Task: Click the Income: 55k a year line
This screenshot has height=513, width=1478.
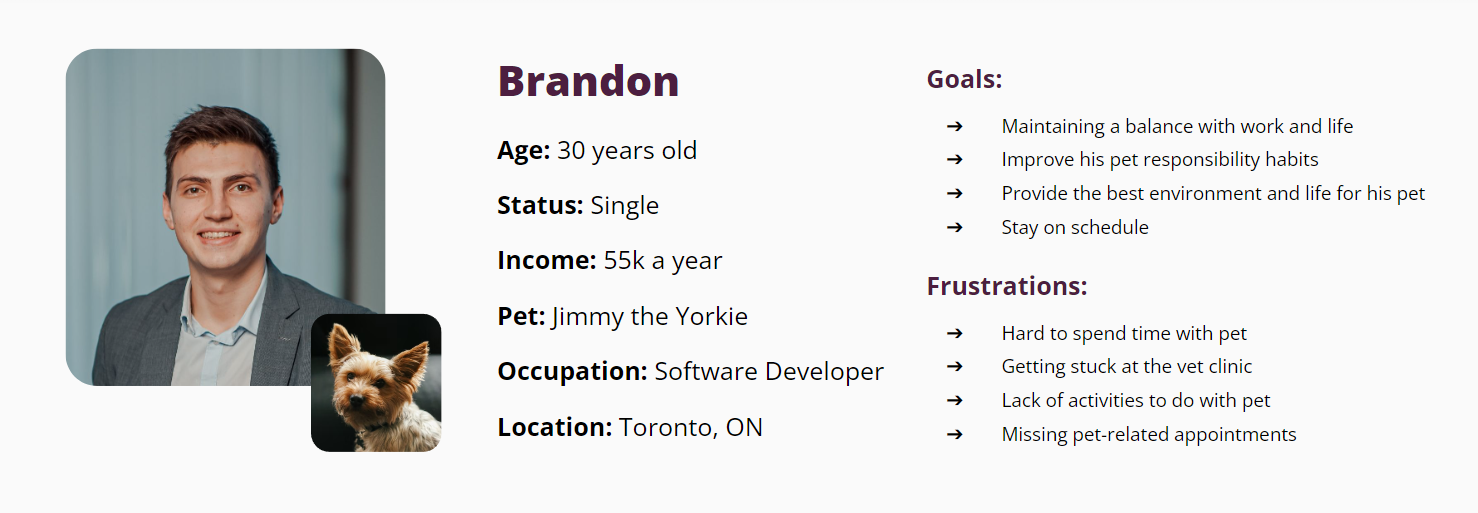Action: [x=610, y=261]
